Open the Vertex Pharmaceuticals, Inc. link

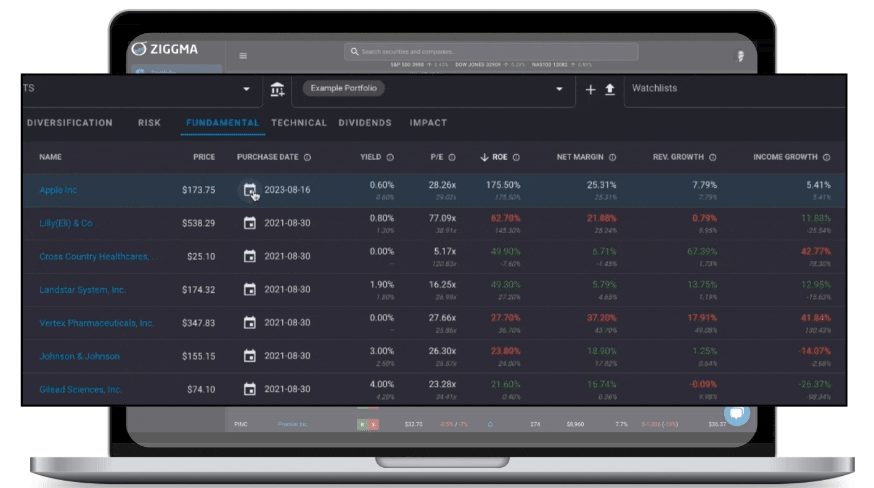(96, 323)
